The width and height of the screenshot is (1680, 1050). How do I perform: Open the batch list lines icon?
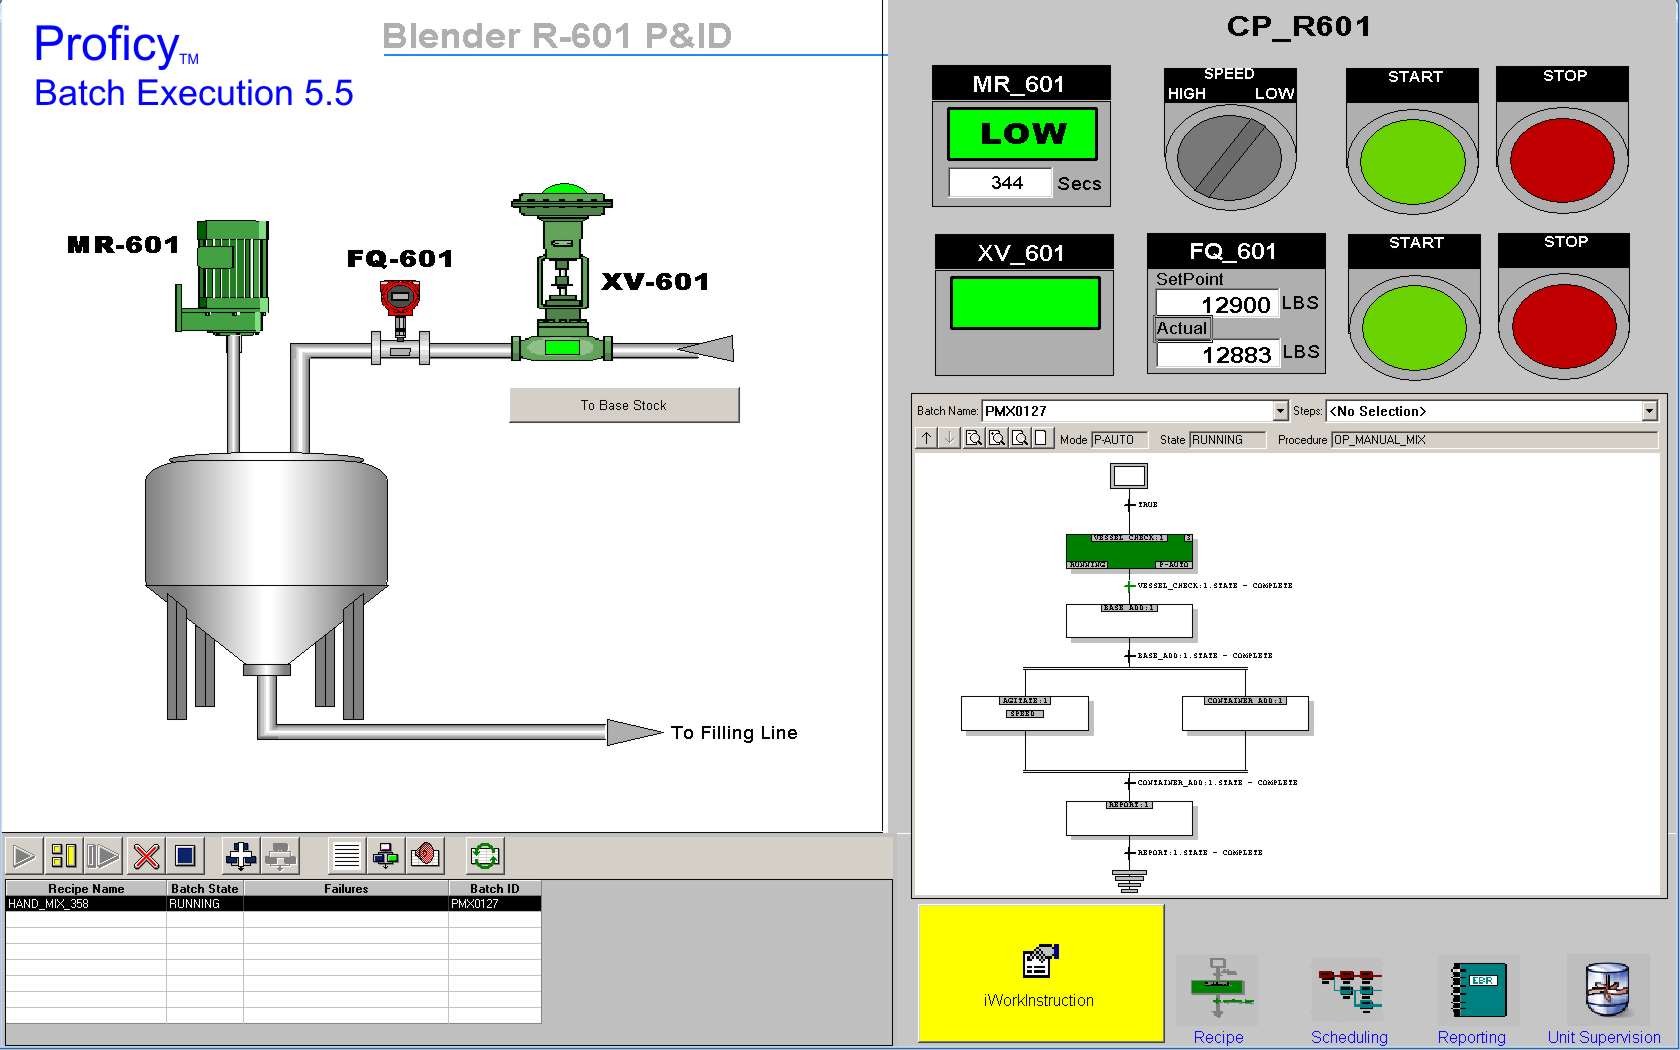pos(346,856)
